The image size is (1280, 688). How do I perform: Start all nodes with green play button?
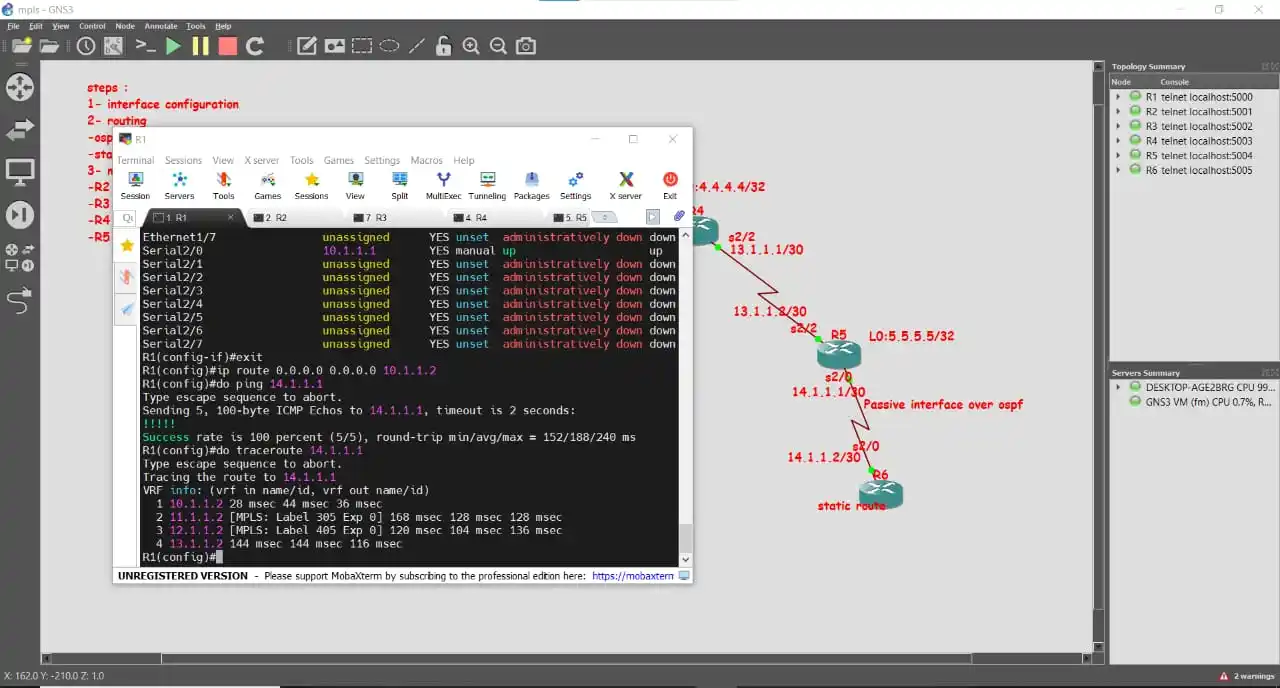tap(173, 46)
